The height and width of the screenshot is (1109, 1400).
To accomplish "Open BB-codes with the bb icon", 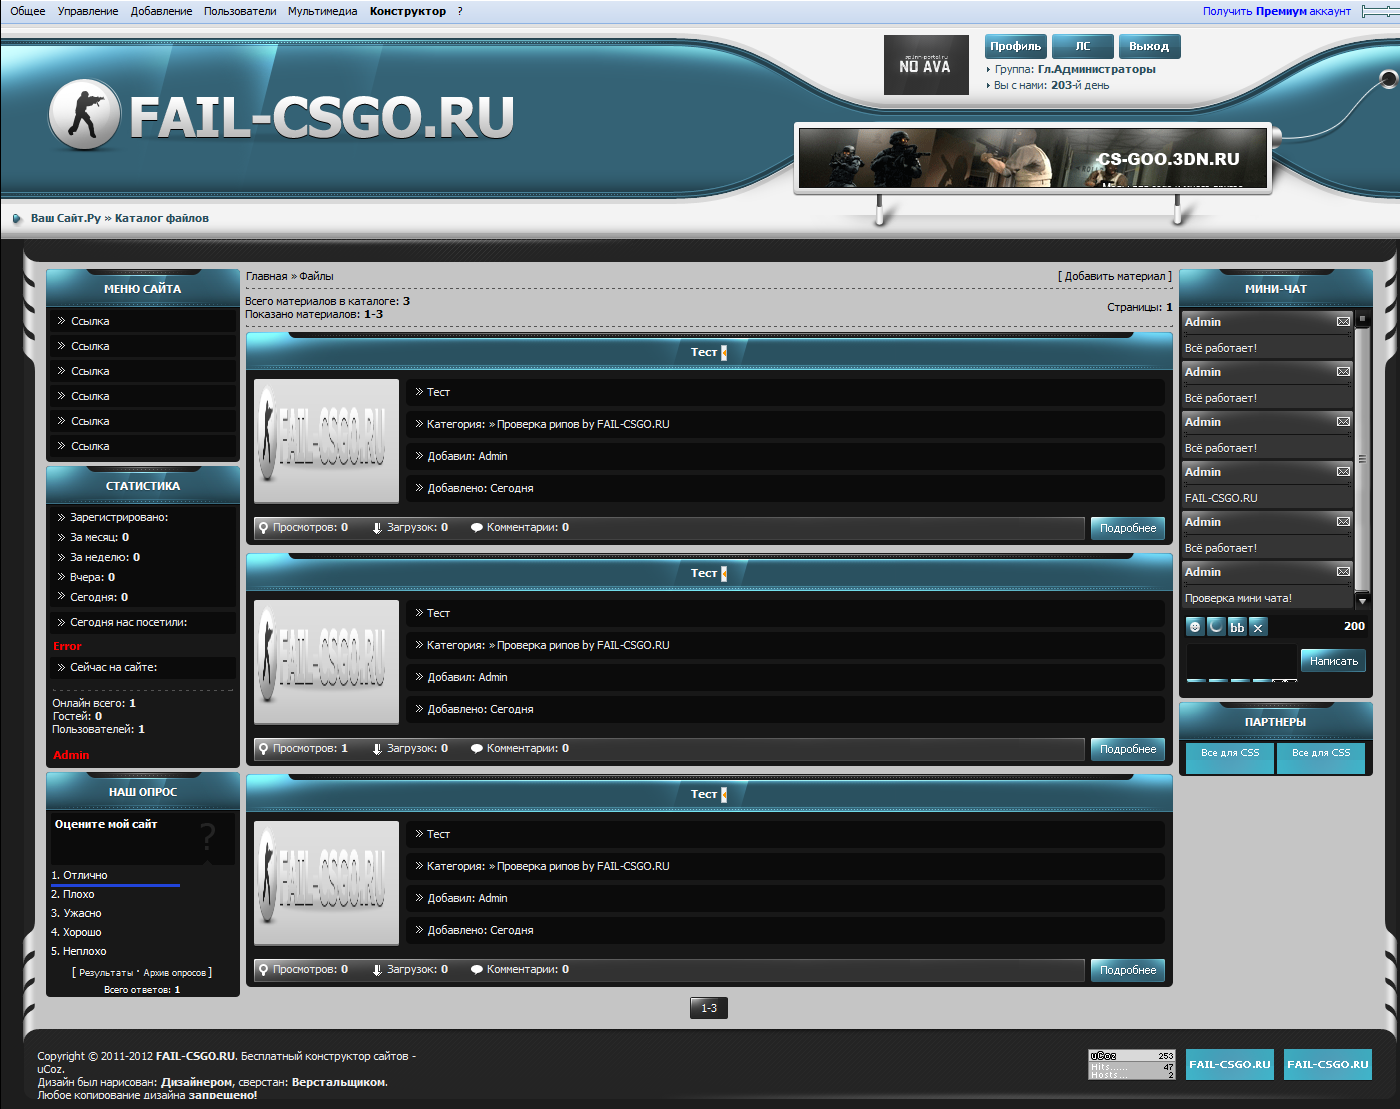I will coord(1237,627).
